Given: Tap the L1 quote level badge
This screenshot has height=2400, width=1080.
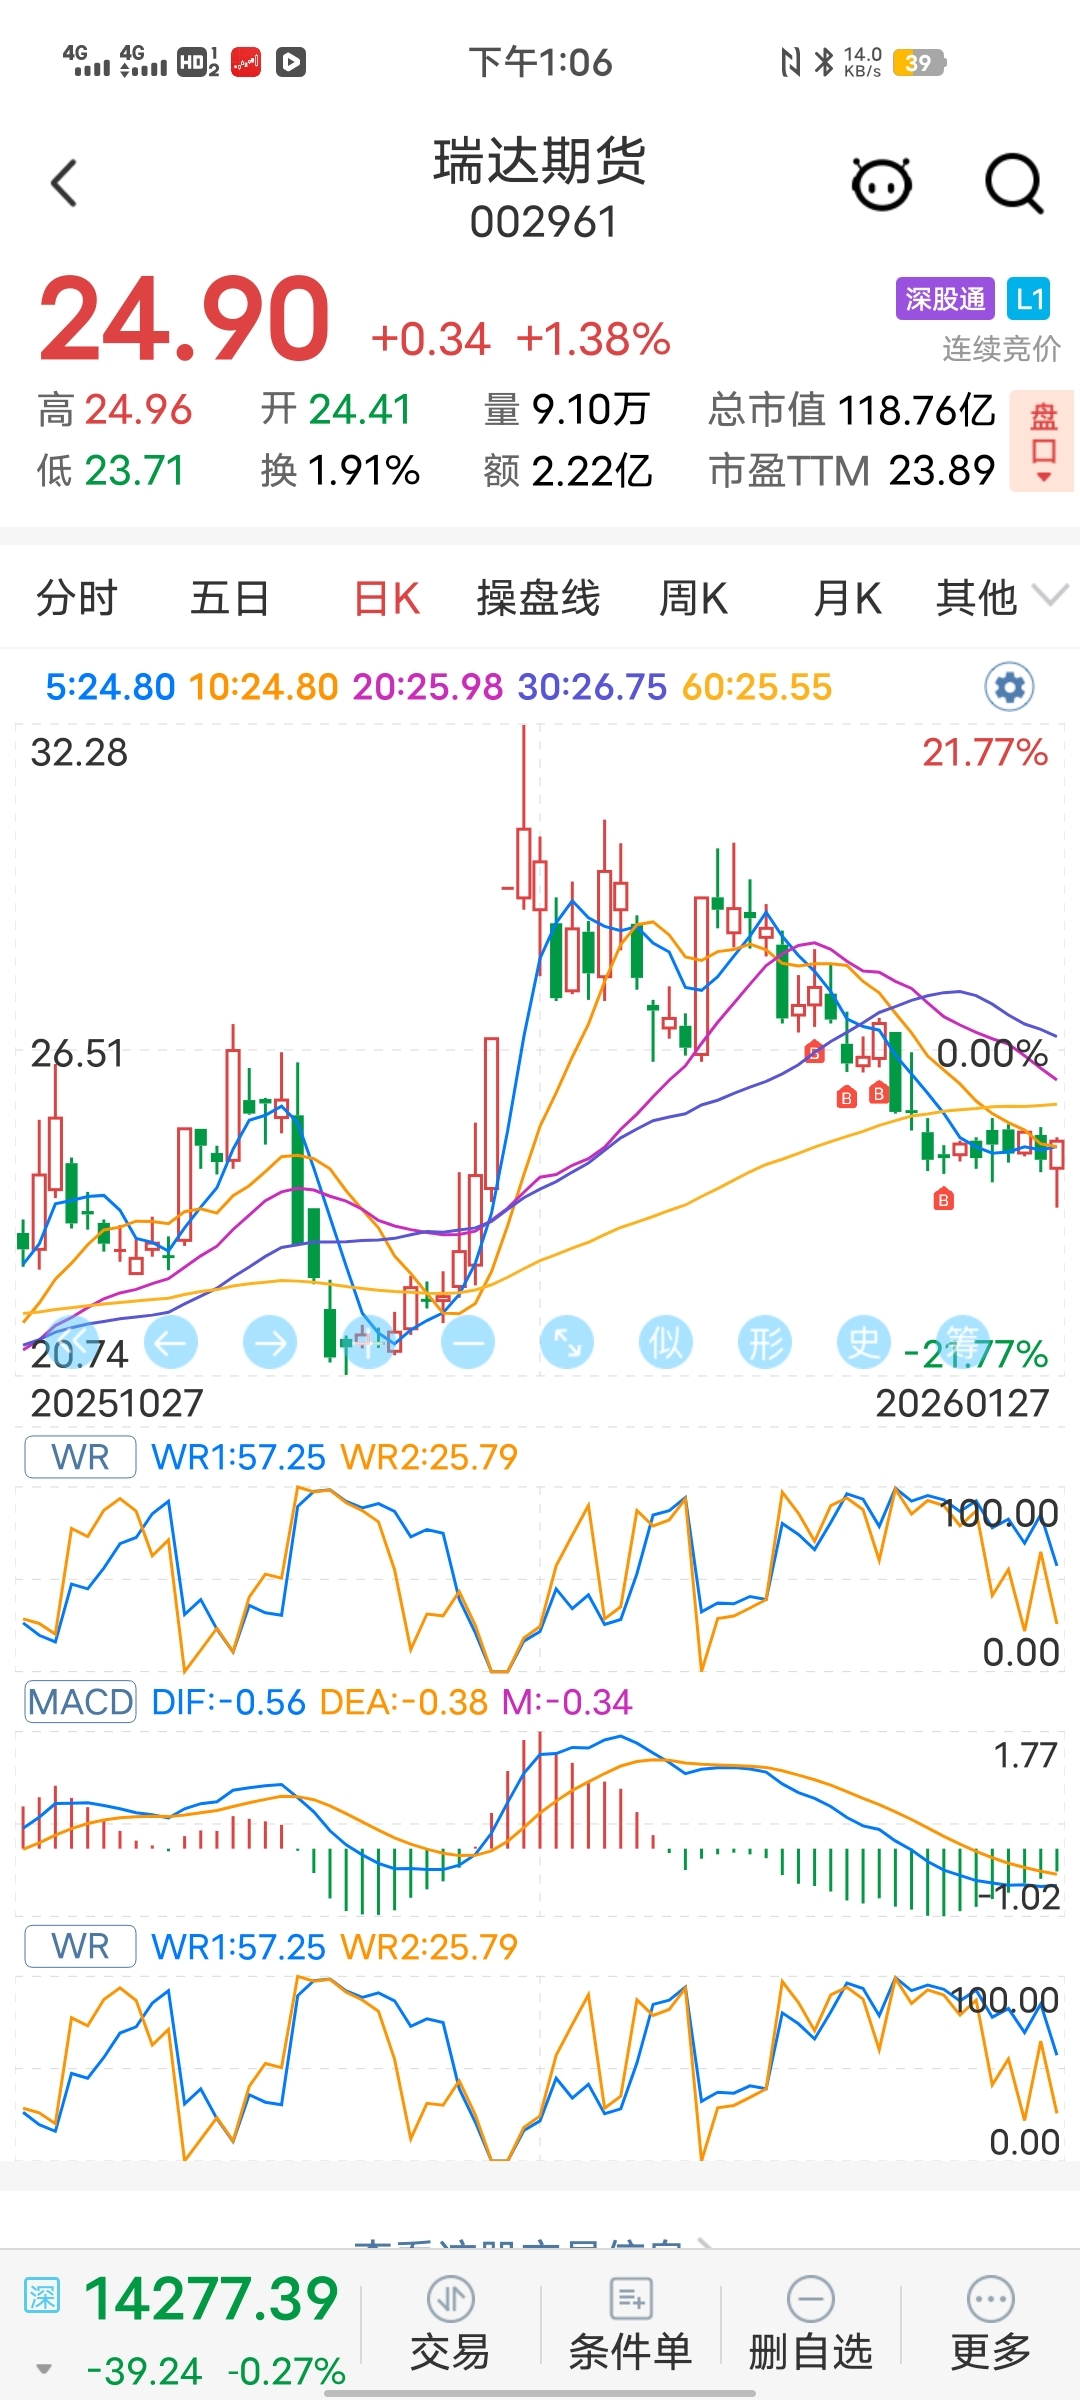Looking at the screenshot, I should click(1029, 299).
